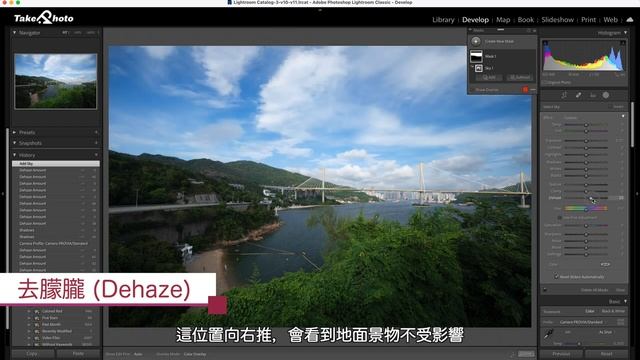
Task: Toggle highlight clipping indicator in histogram
Action: 623,42
